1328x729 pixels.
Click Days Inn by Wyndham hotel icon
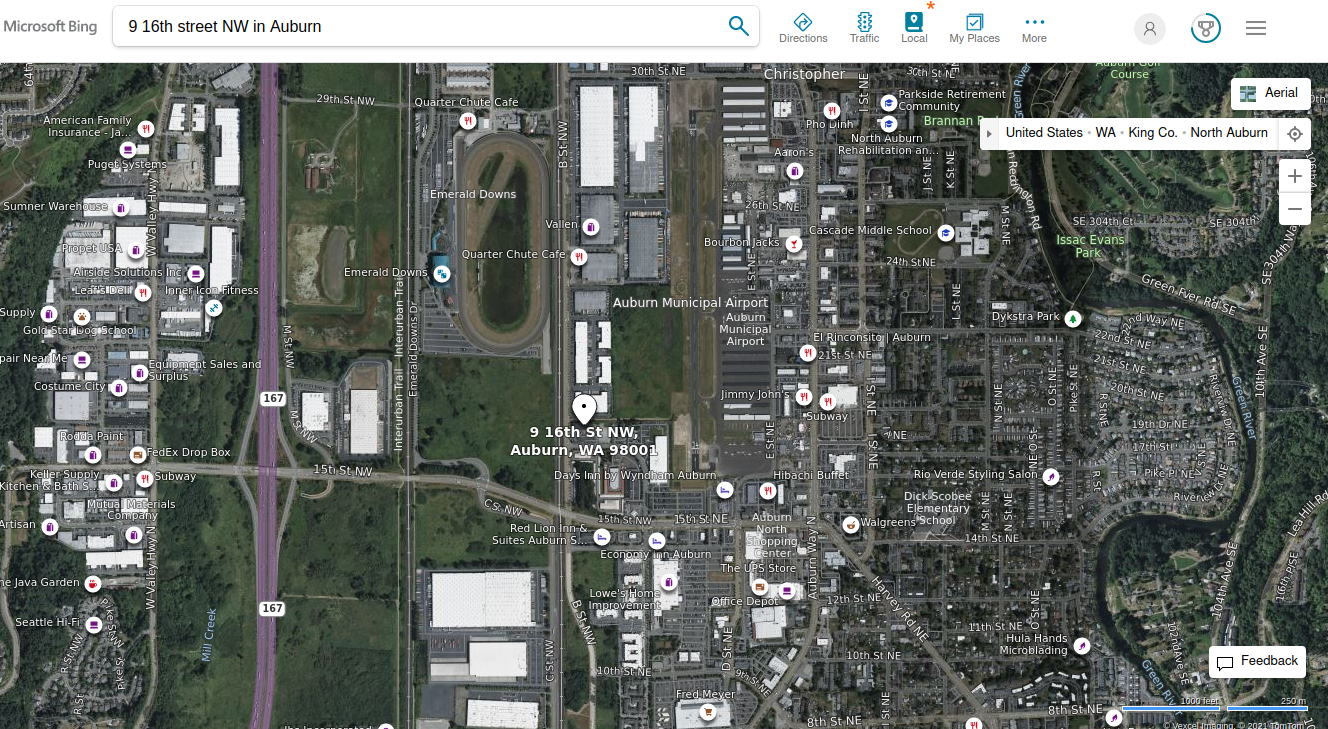pyautogui.click(x=725, y=490)
